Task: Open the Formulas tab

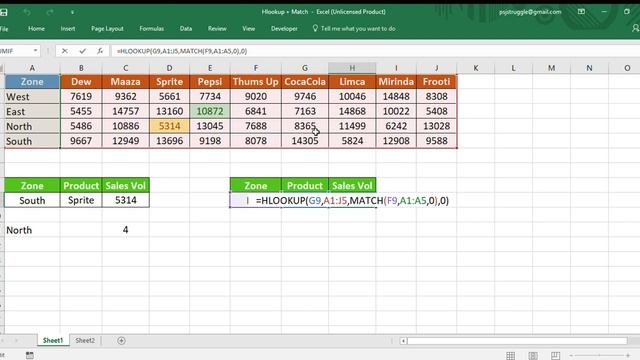Action: 151,29
